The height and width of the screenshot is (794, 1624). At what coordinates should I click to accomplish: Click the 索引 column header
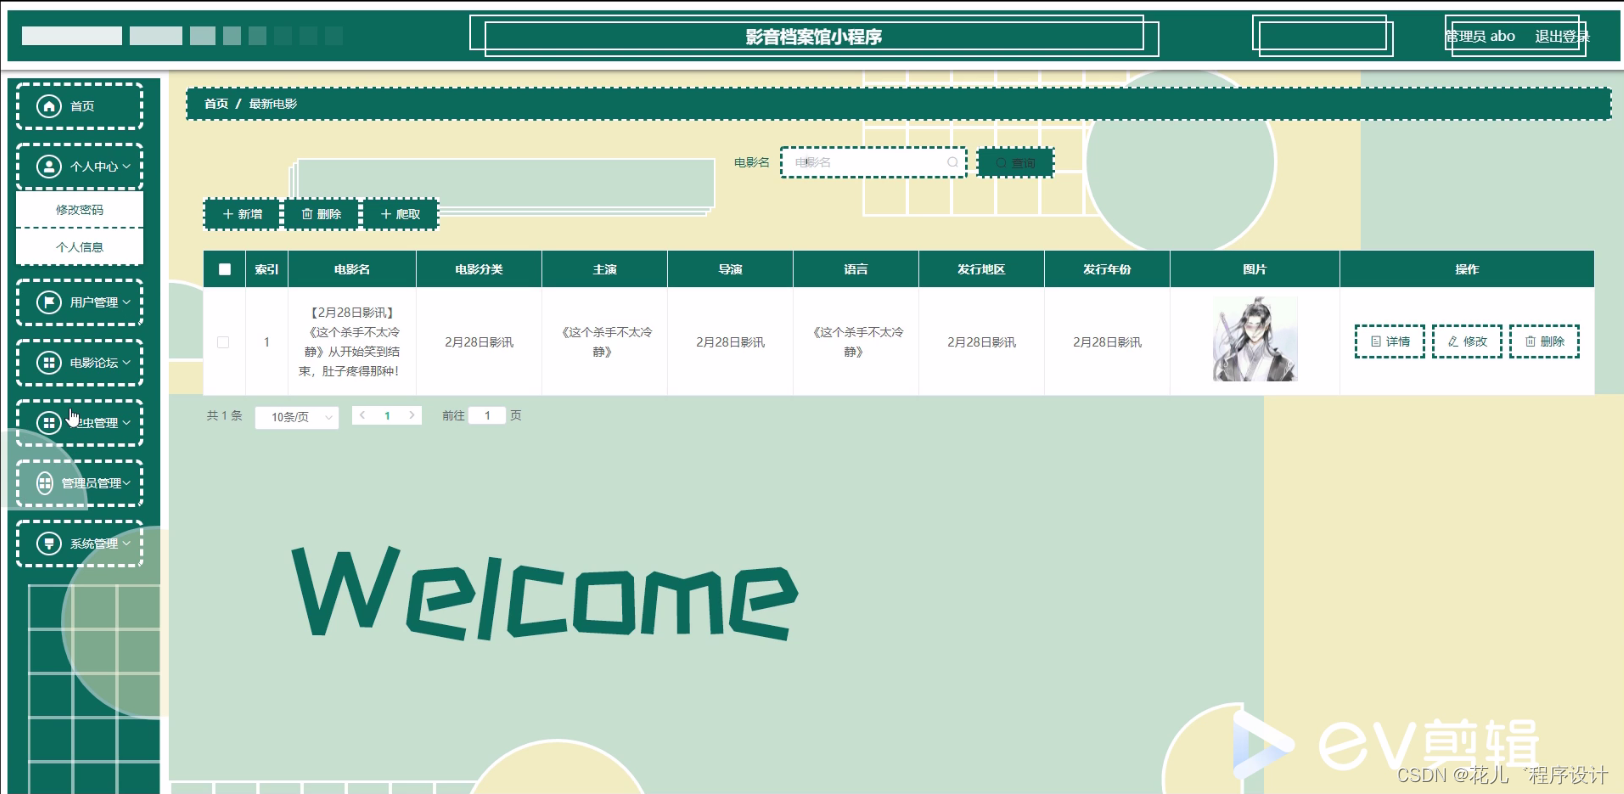tap(267, 269)
